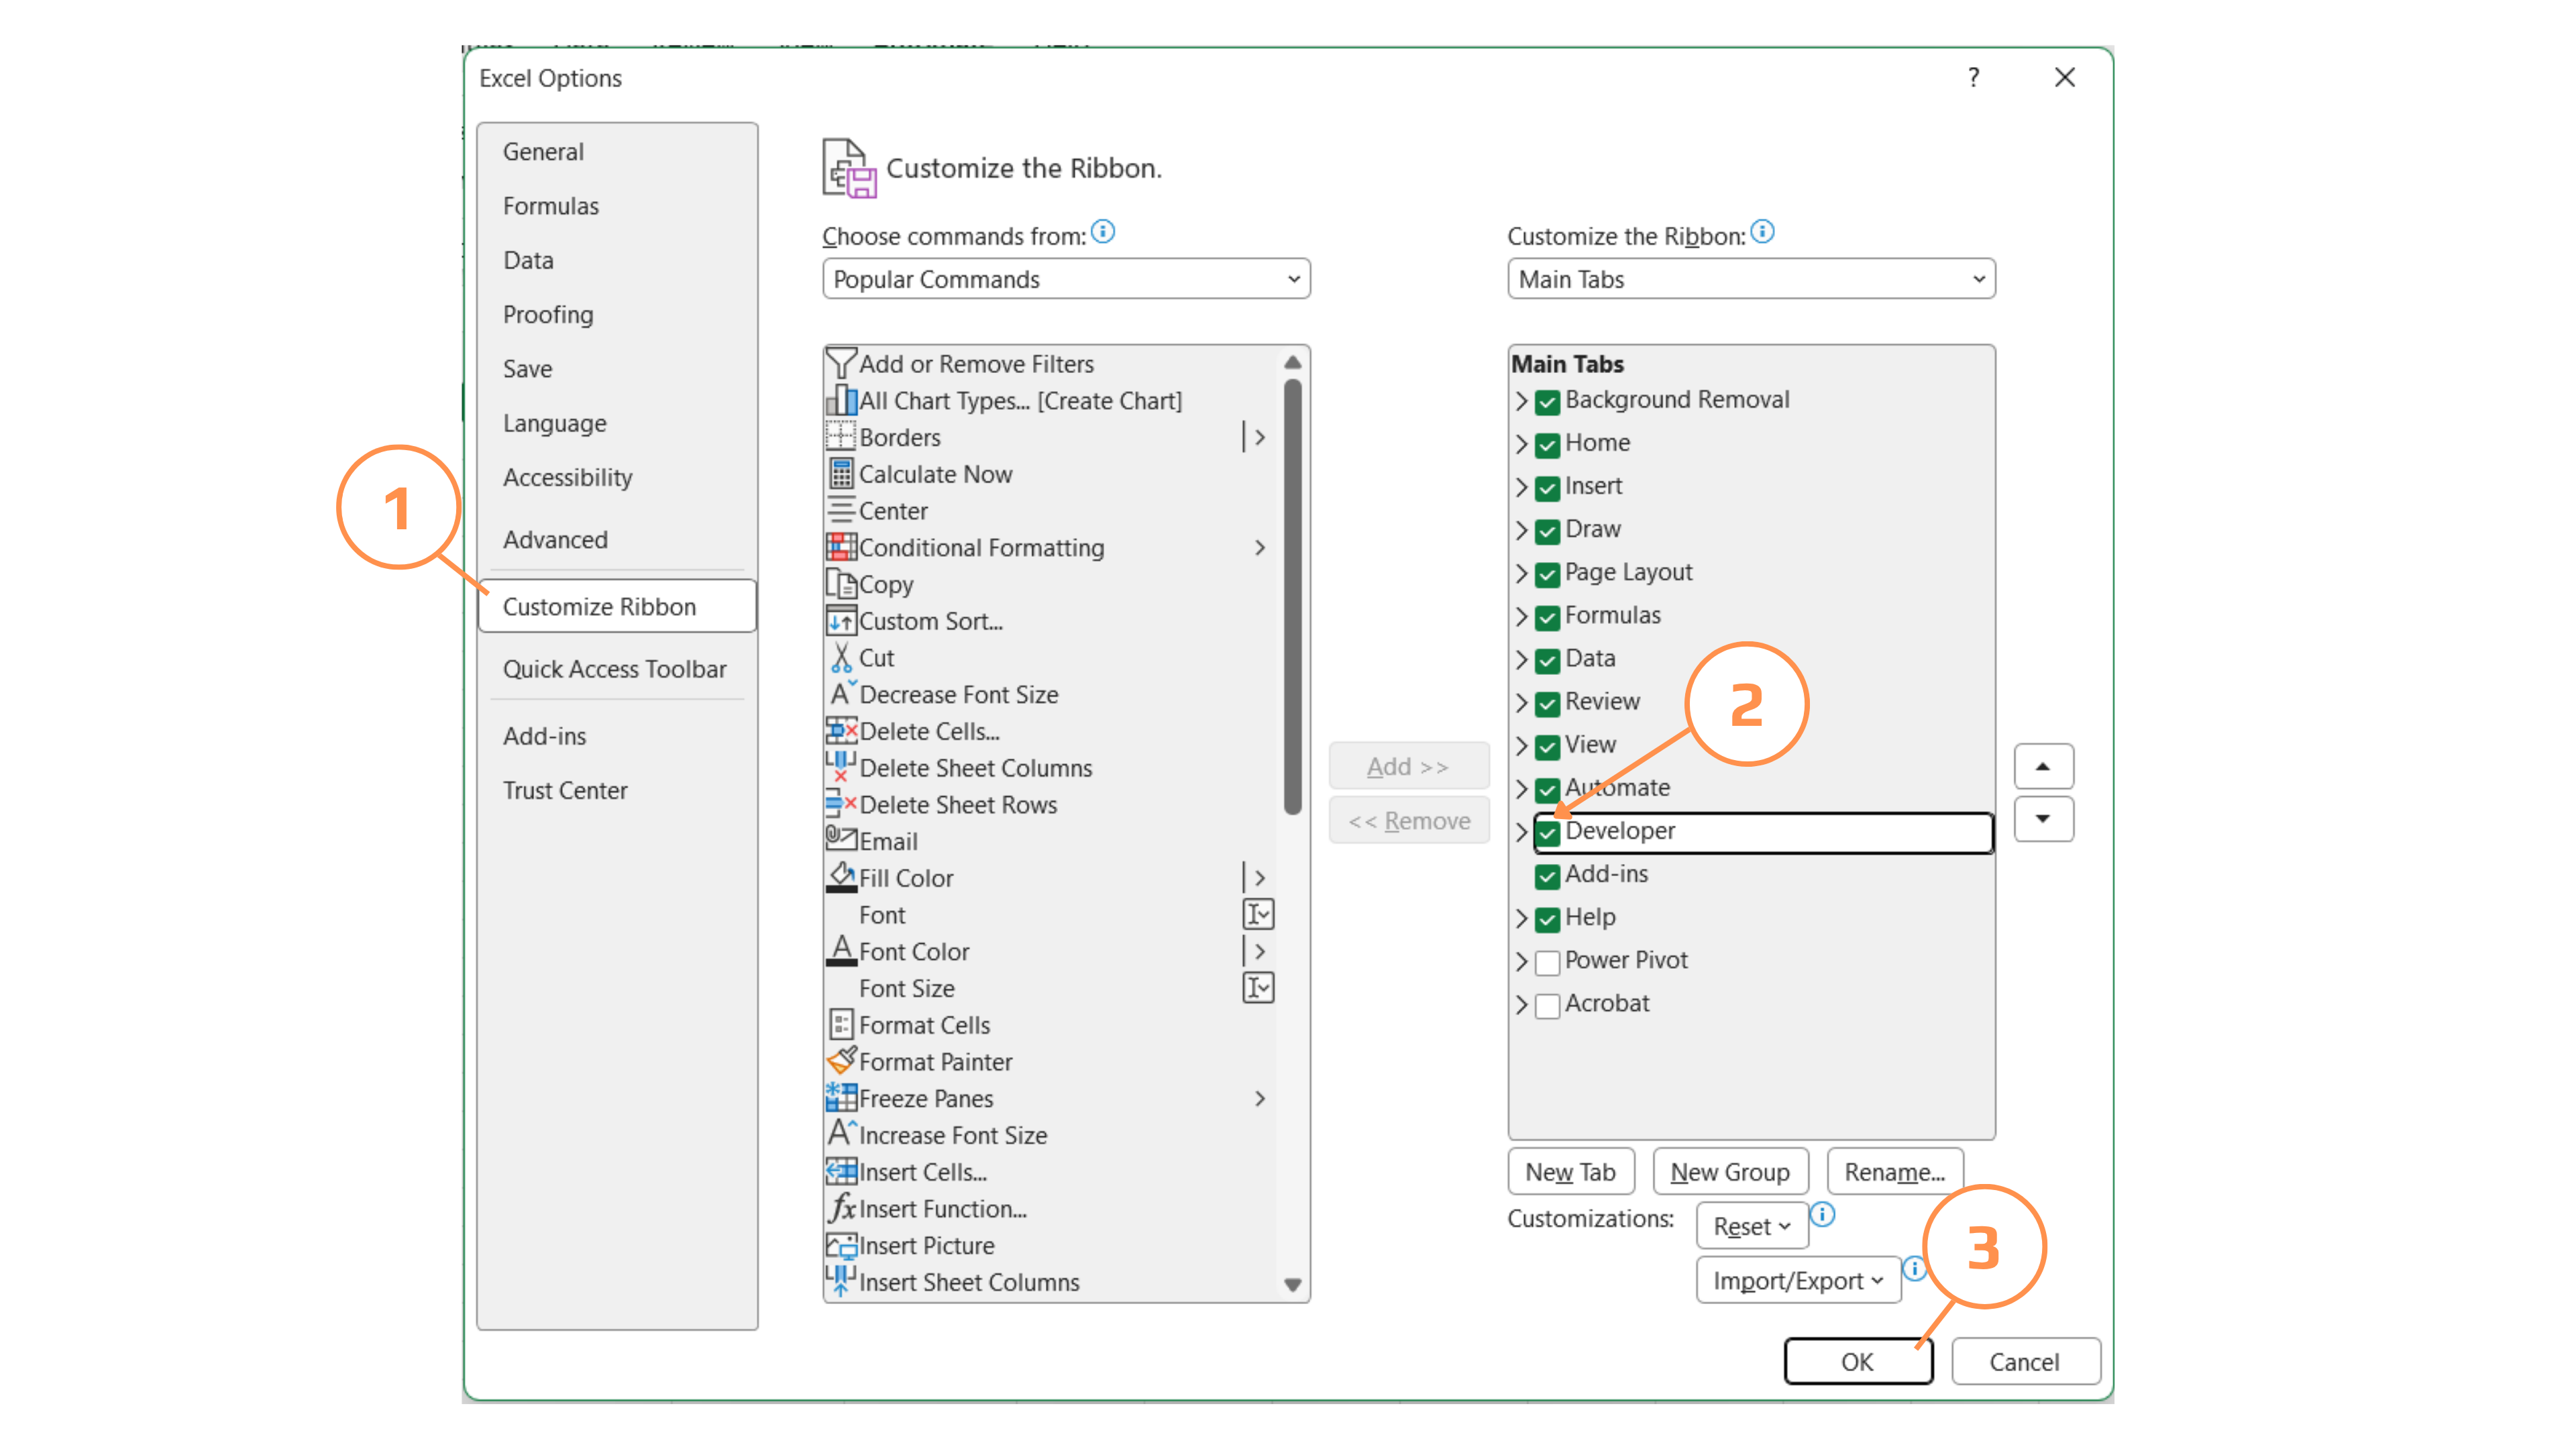This screenshot has height=1449, width=2576.
Task: Enable the Power Pivot tab checkbox
Action: 1547,962
